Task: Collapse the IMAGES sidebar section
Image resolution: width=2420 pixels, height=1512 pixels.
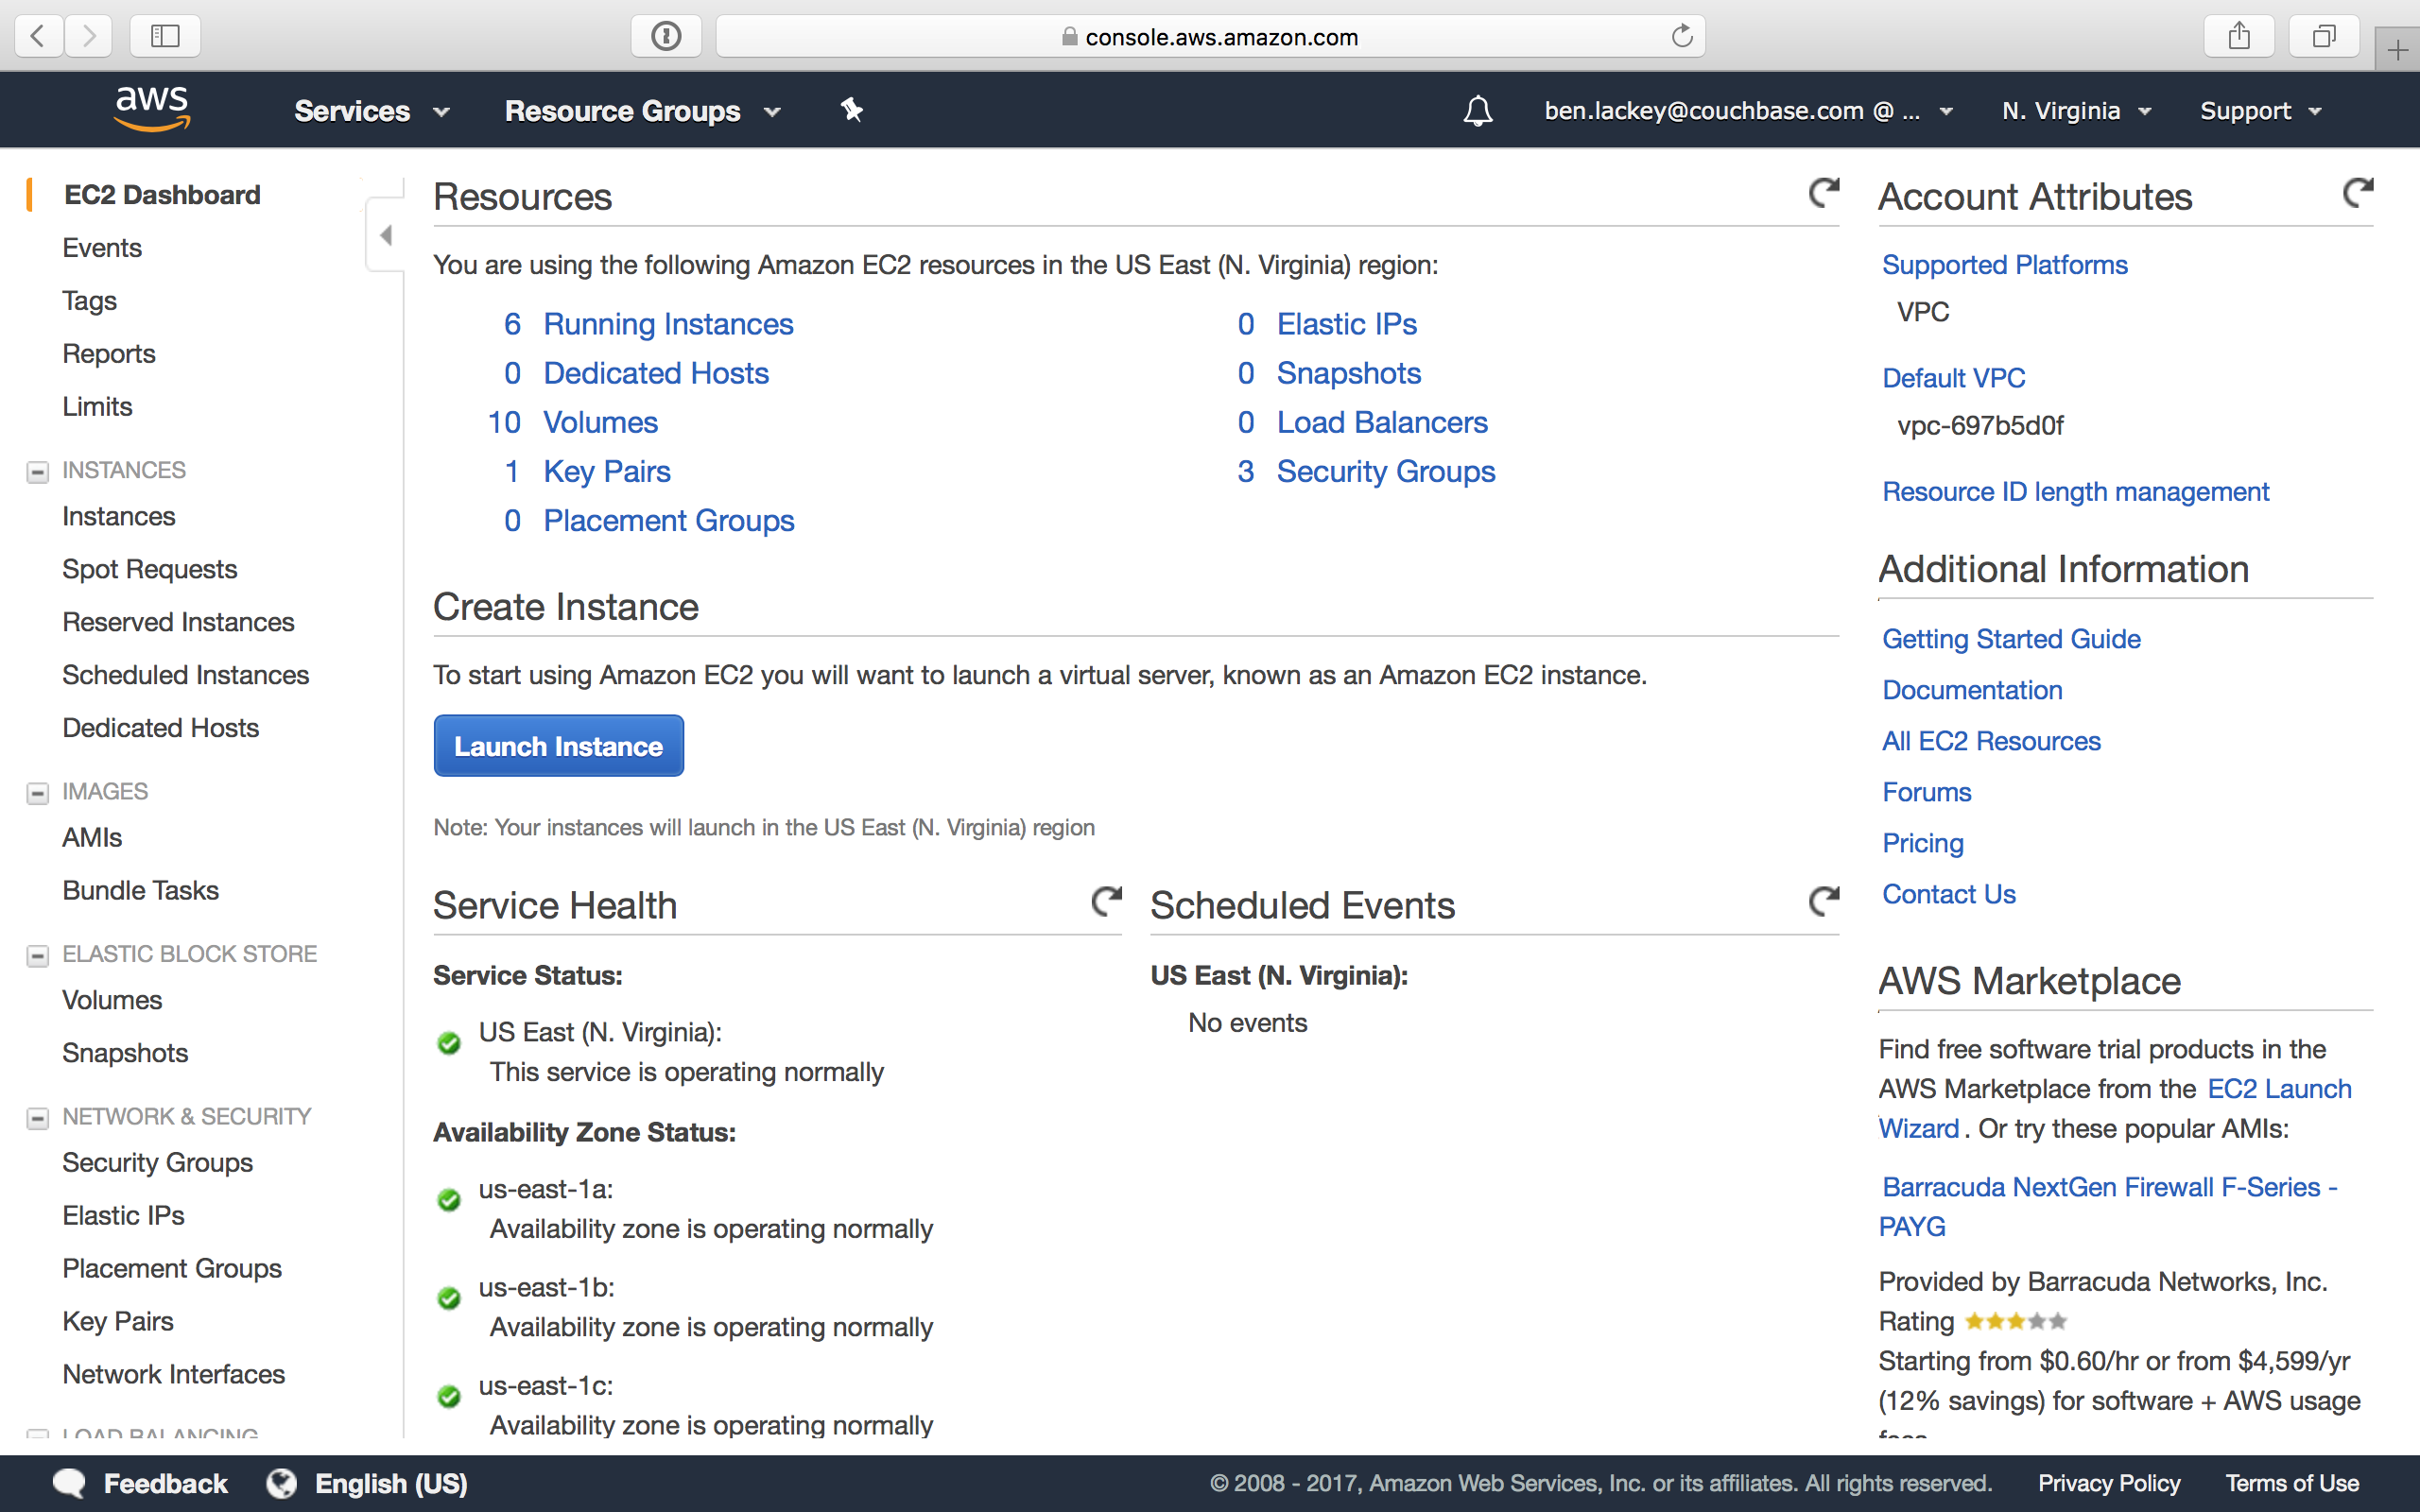Action: [37, 793]
